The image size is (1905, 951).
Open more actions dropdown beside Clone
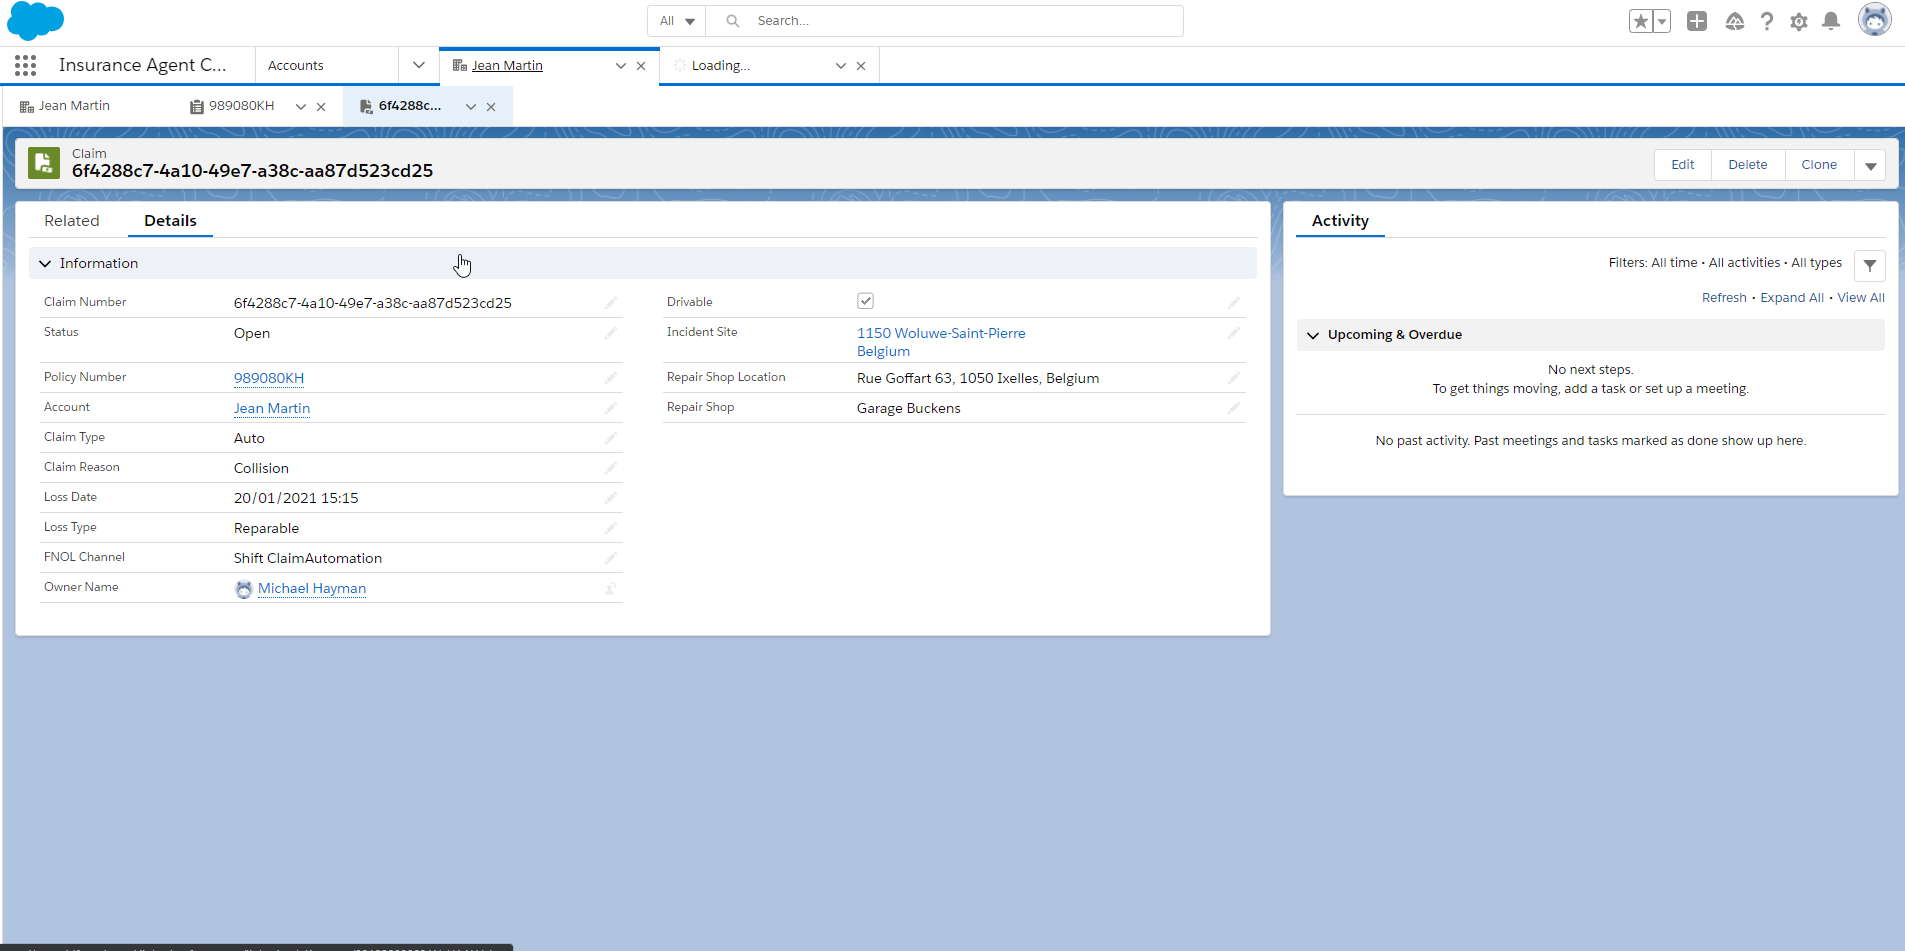click(1870, 165)
